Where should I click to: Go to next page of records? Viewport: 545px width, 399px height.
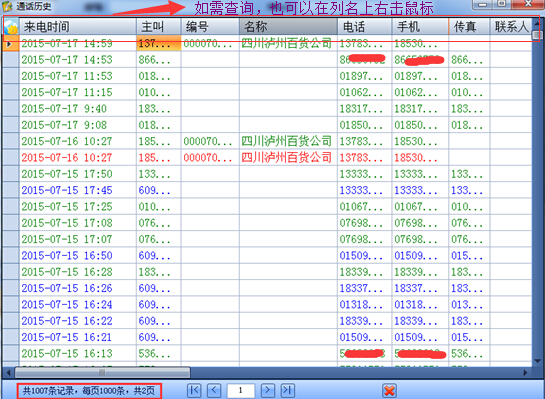tap(268, 390)
